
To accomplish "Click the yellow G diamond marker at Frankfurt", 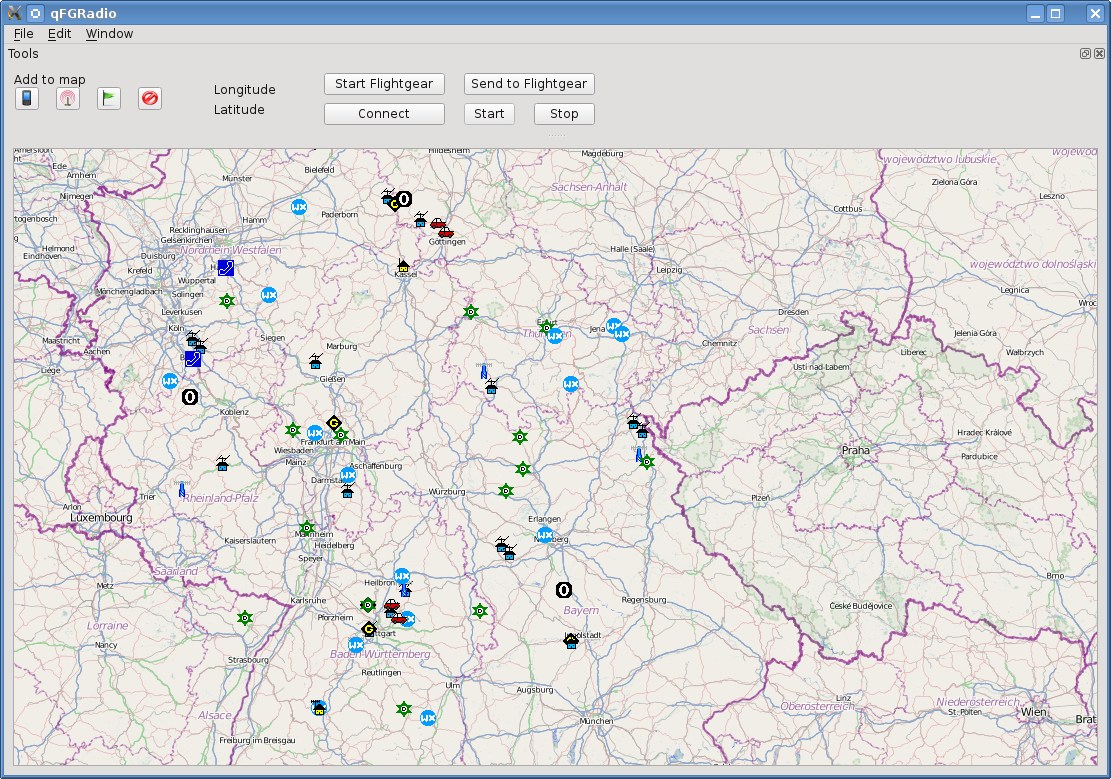I will (x=334, y=424).
